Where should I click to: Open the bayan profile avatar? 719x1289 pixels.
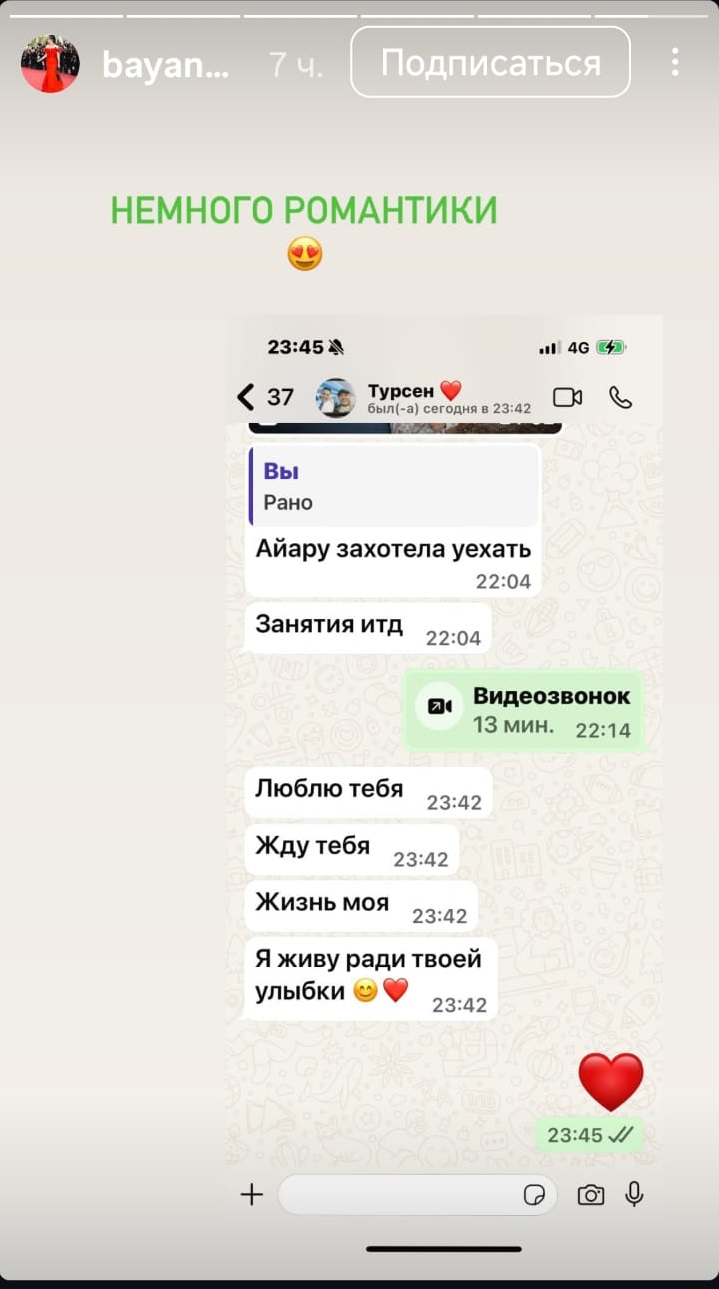click(50, 64)
